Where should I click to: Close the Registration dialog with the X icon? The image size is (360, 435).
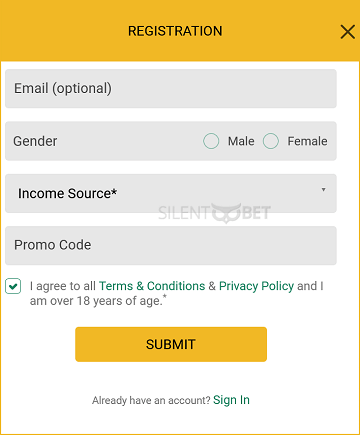pyautogui.click(x=348, y=32)
